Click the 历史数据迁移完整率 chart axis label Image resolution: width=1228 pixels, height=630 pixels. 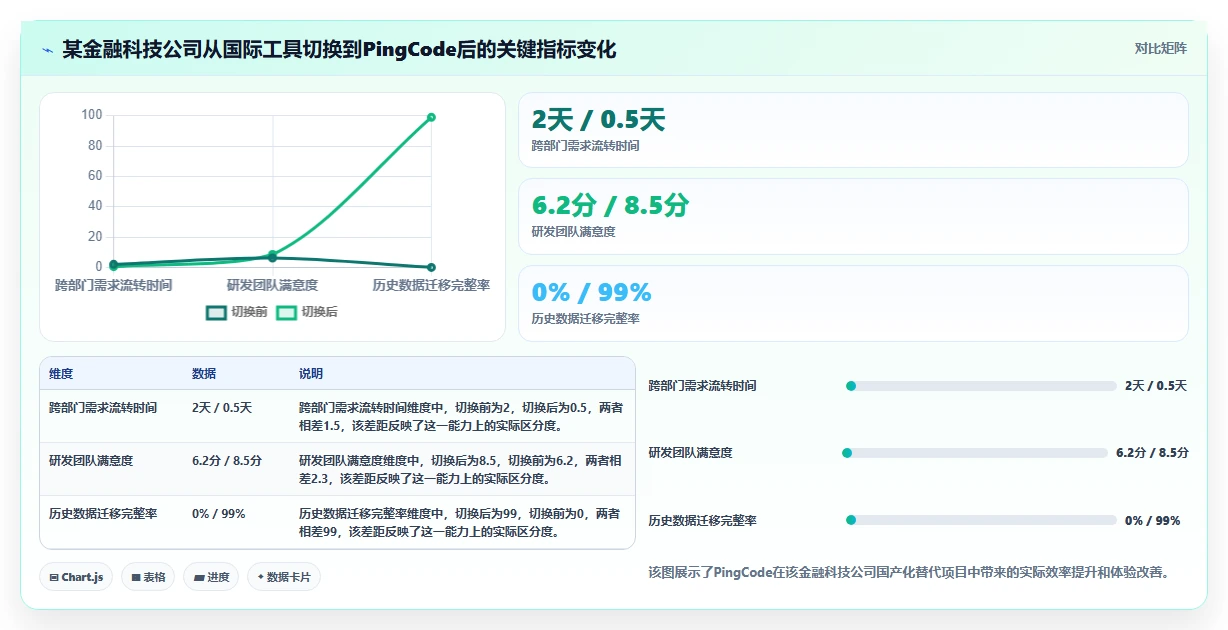[431, 285]
